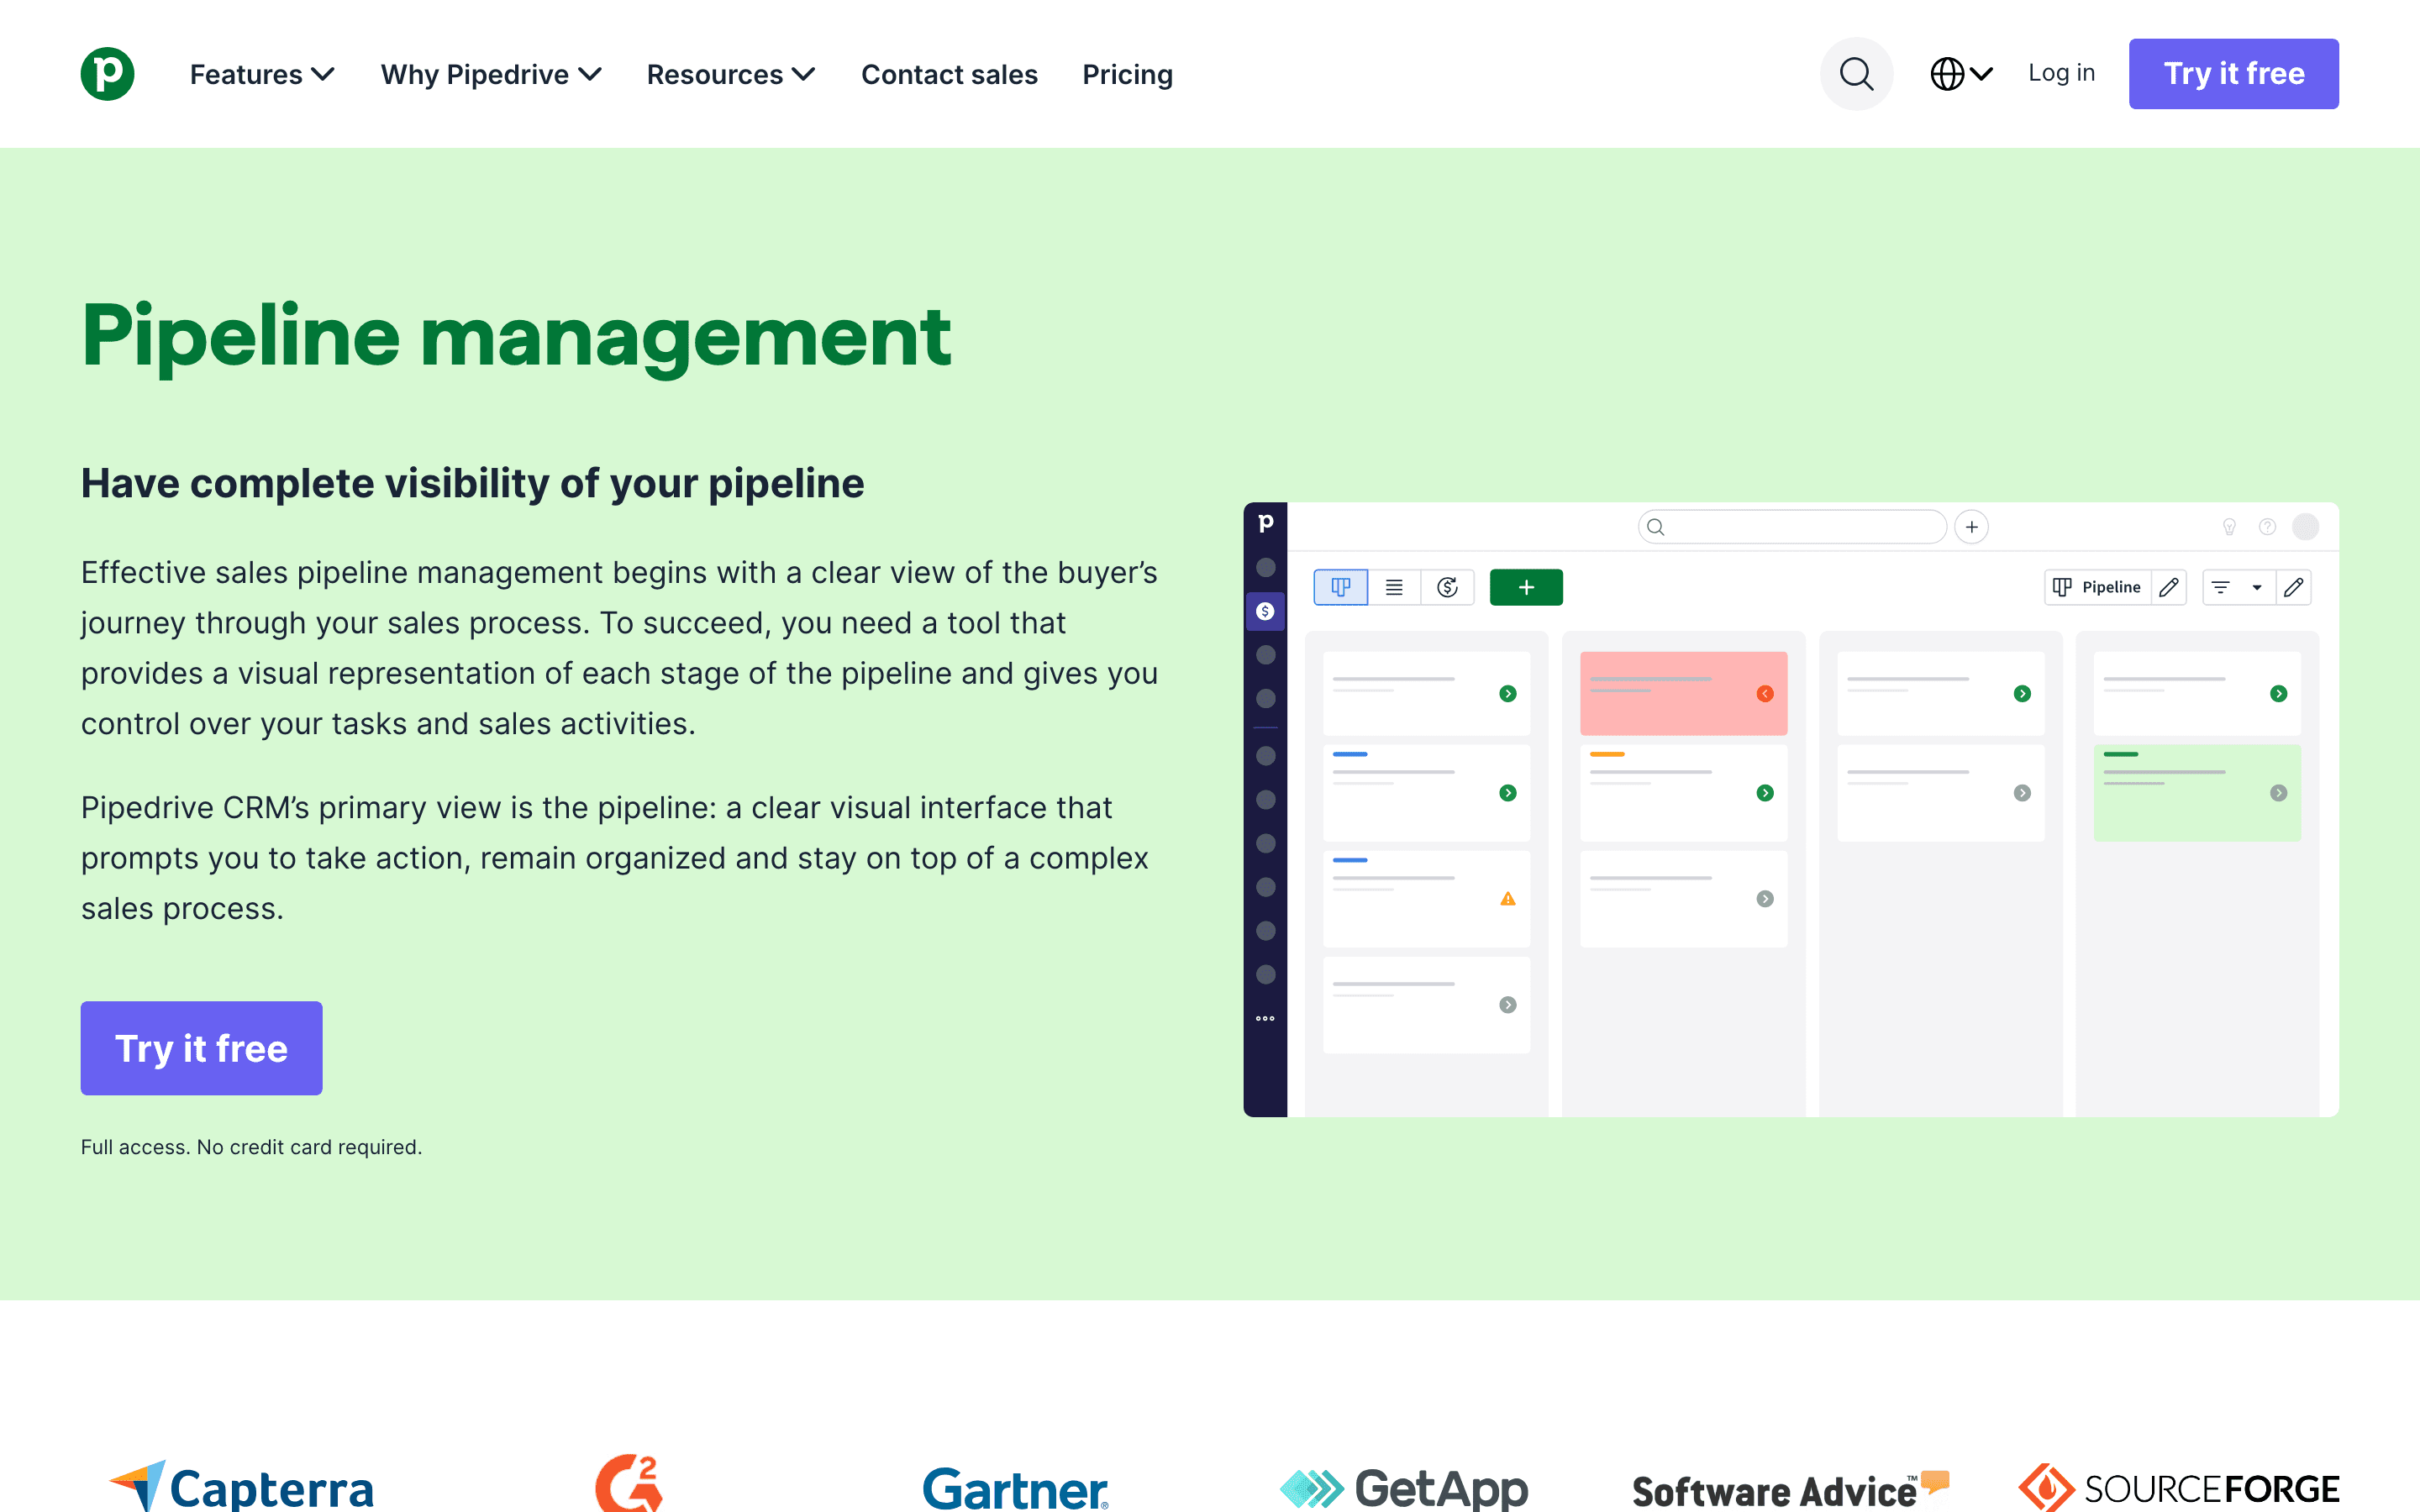Screen dimensions: 2420x1512
Task: Click the red overdue deal card
Action: pos(1683,693)
